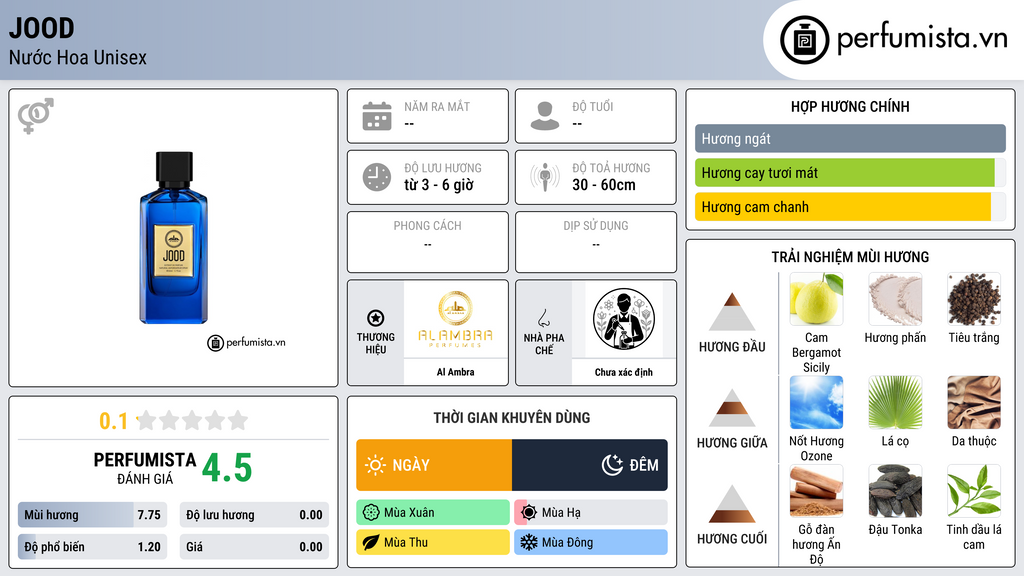Click the five-star rating row

coord(193,420)
